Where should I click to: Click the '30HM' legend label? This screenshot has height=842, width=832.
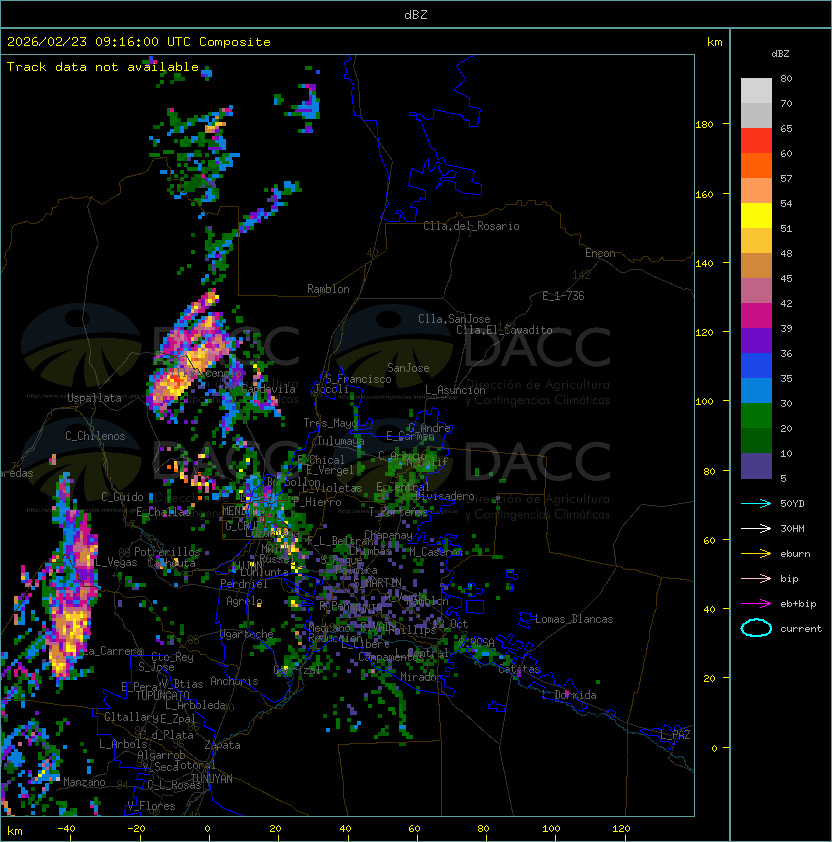pyautogui.click(x=792, y=528)
